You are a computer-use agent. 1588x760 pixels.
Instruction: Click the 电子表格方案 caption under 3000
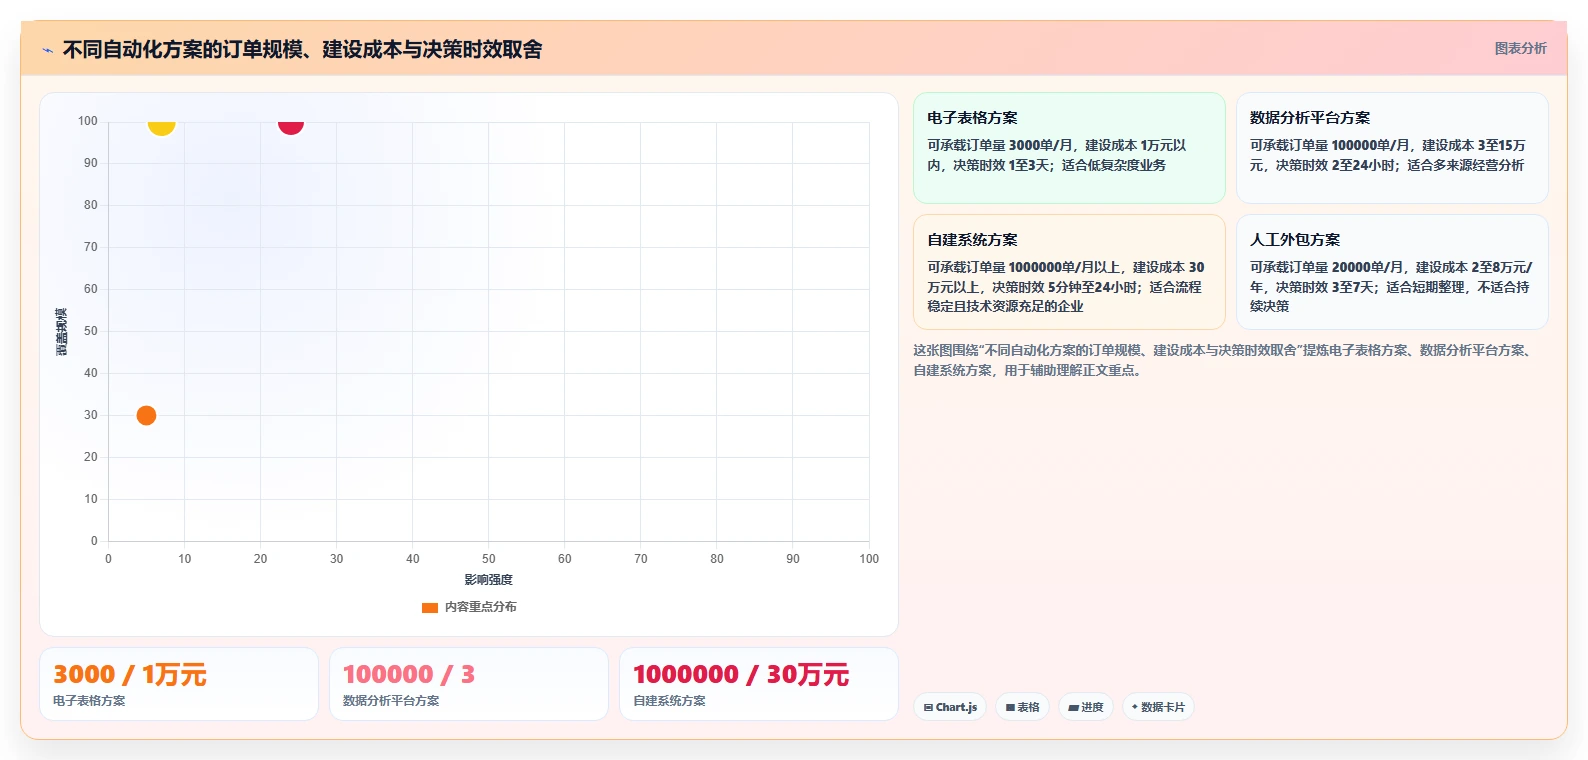(89, 701)
